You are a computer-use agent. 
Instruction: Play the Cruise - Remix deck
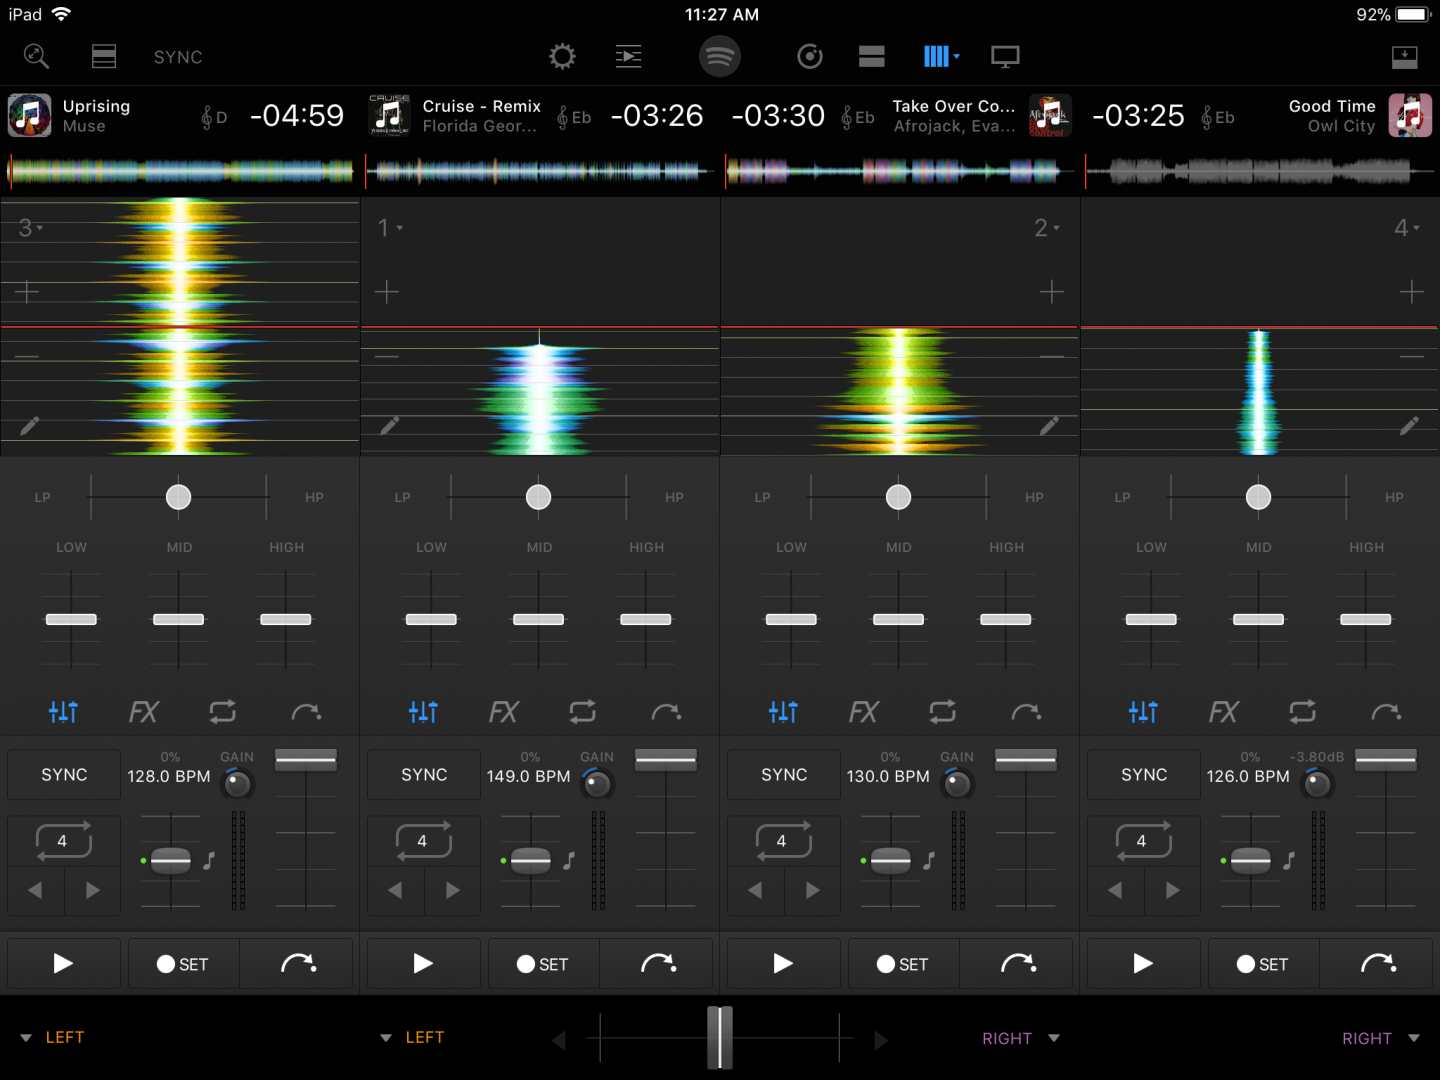pos(424,963)
